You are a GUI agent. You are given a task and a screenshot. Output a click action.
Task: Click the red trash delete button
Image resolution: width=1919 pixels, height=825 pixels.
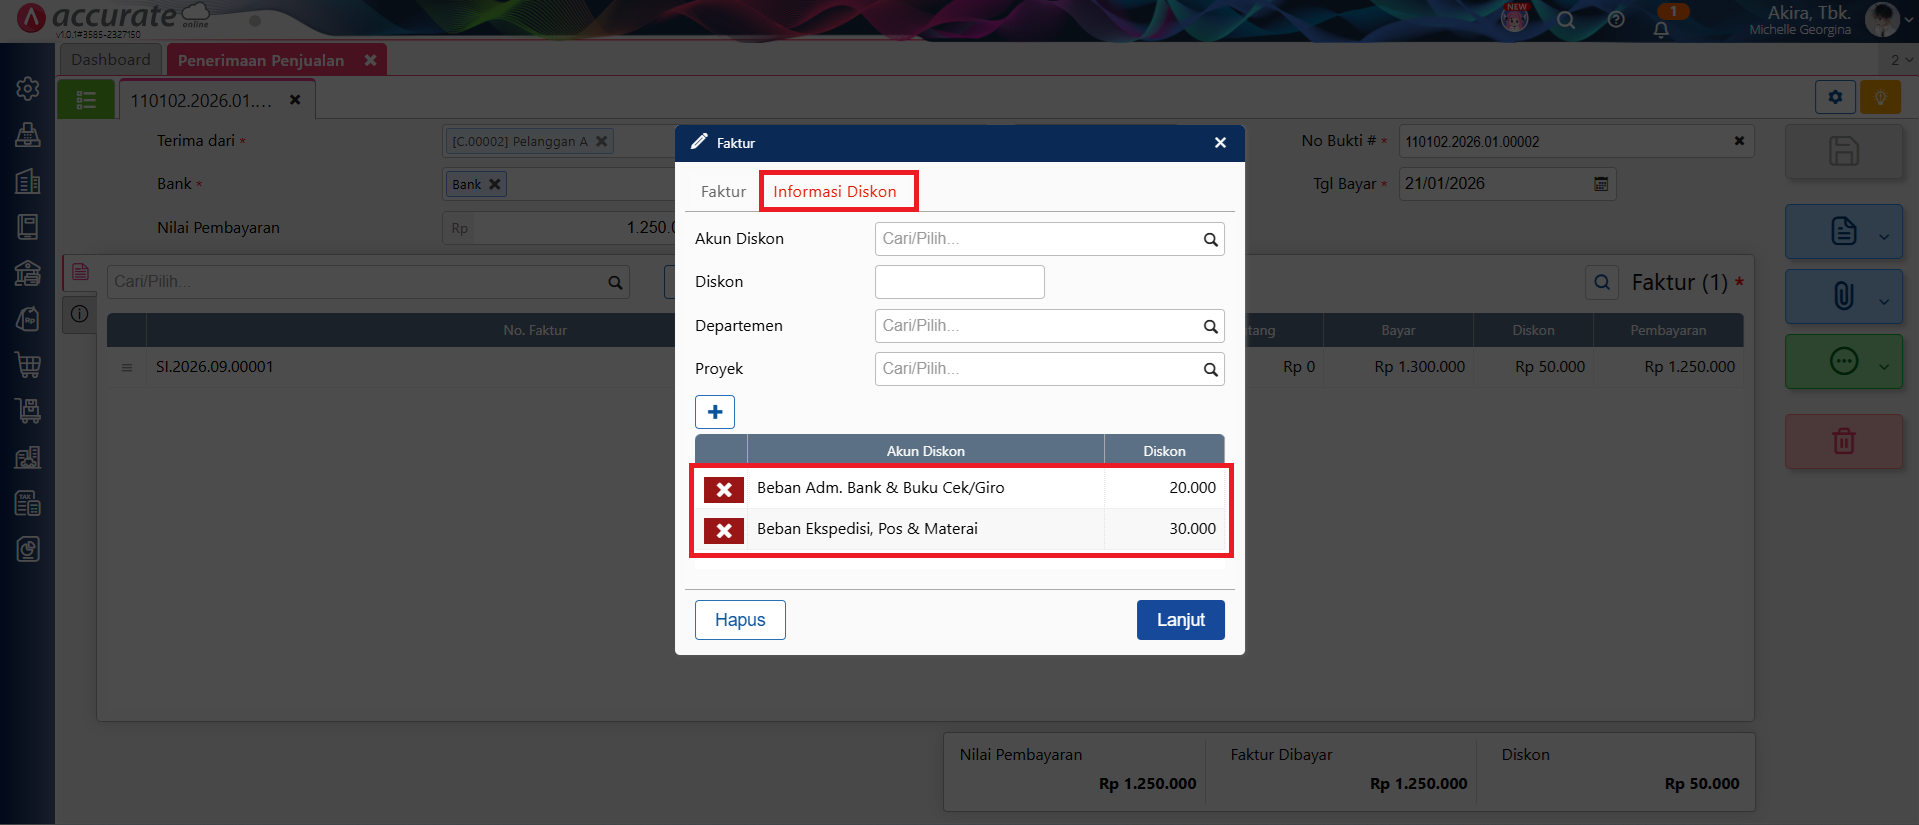[x=1843, y=441]
